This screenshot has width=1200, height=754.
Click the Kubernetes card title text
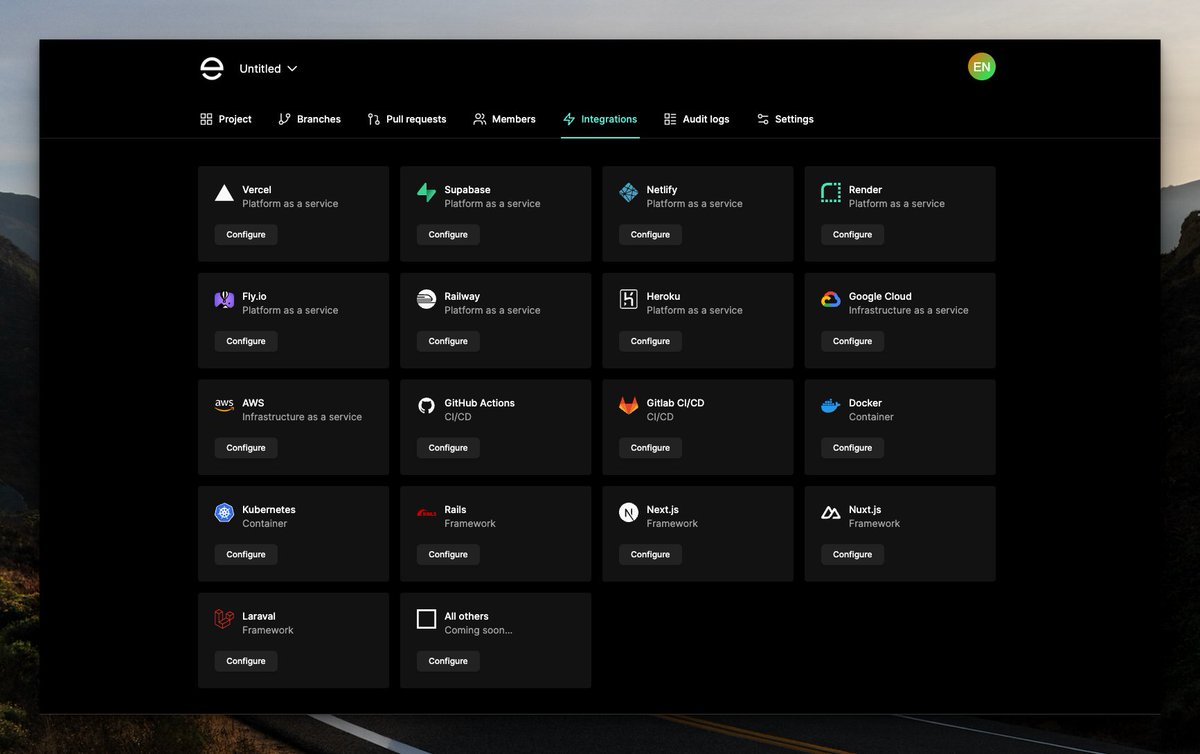pyautogui.click(x=269, y=510)
